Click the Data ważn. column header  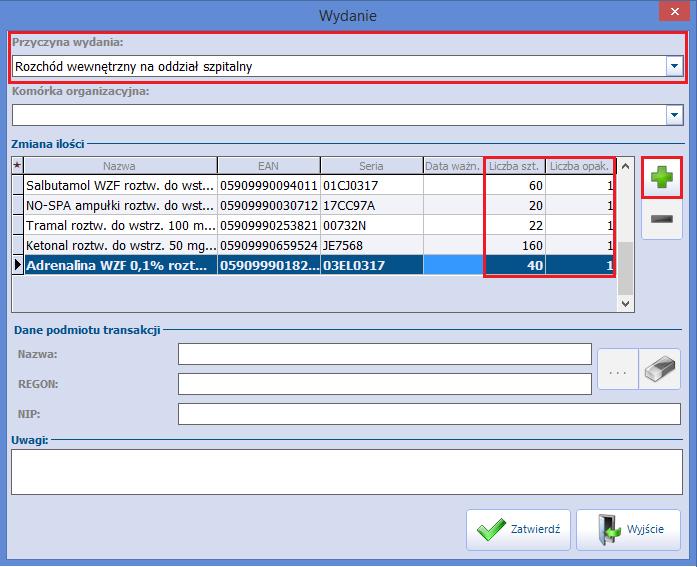pyautogui.click(x=453, y=166)
